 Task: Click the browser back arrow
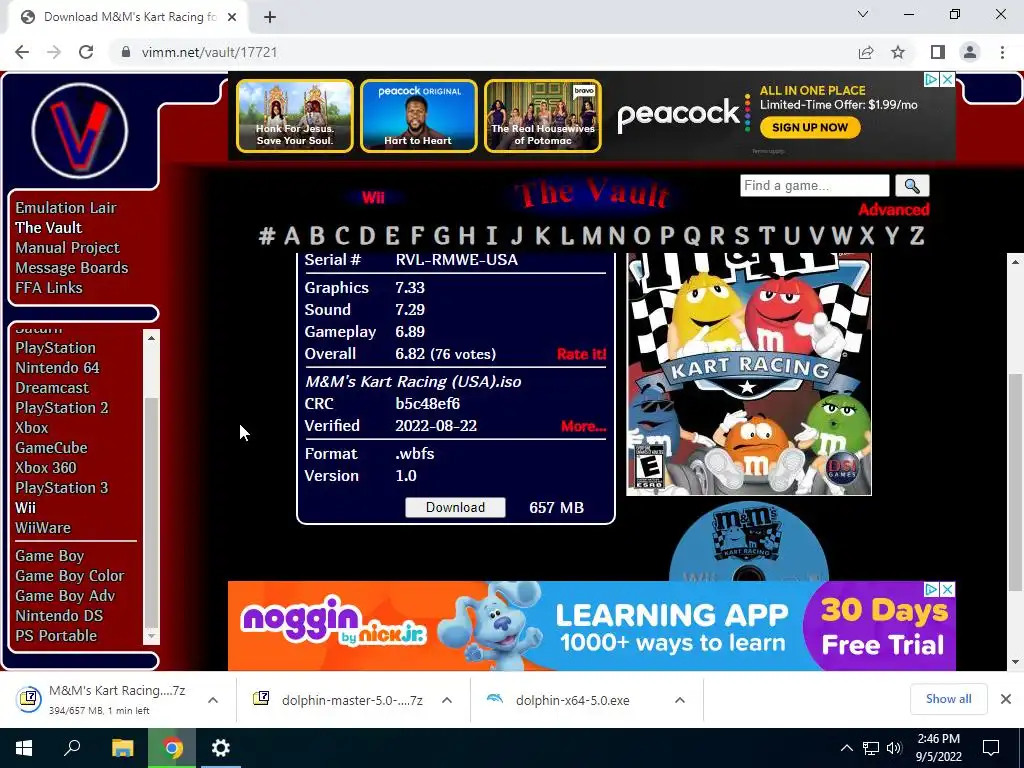[x=22, y=52]
